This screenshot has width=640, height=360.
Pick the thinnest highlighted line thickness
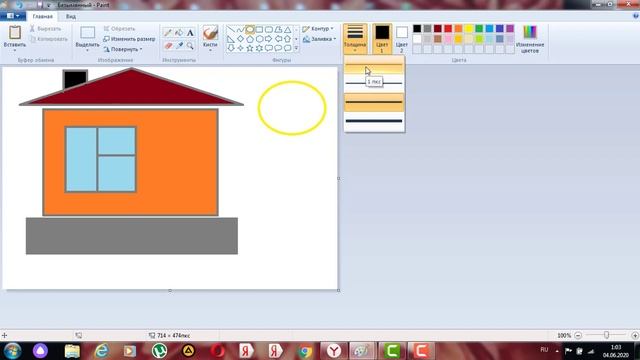coord(374,66)
